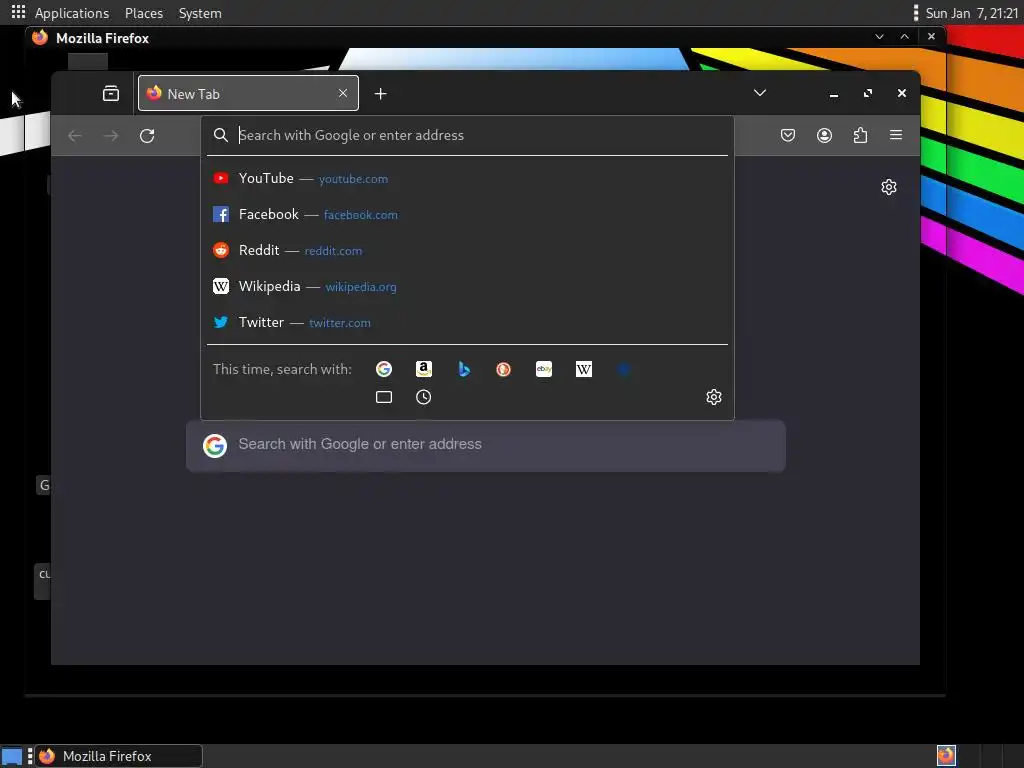Click the Google logo in page search box

point(215,445)
